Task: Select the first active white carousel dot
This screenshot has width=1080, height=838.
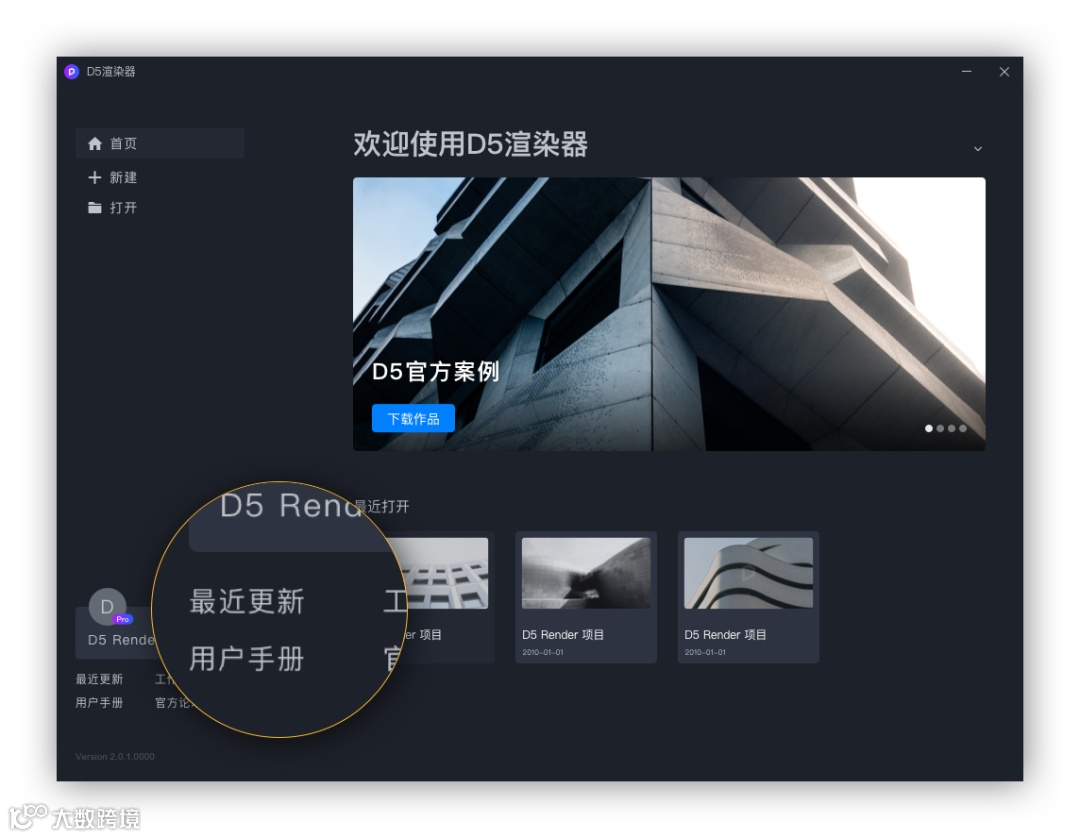Action: pyautogui.click(x=928, y=428)
